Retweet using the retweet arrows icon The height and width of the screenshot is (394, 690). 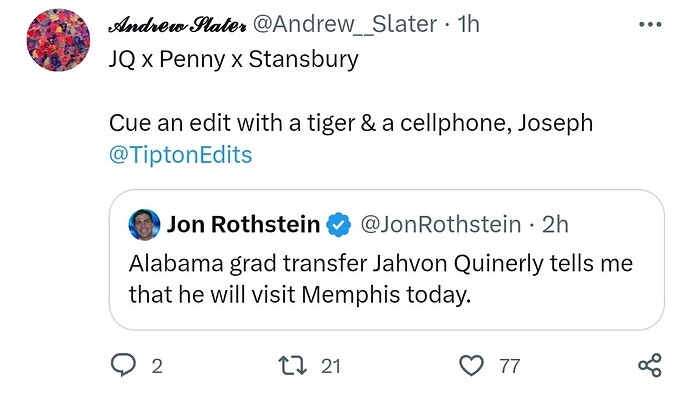[293, 366]
